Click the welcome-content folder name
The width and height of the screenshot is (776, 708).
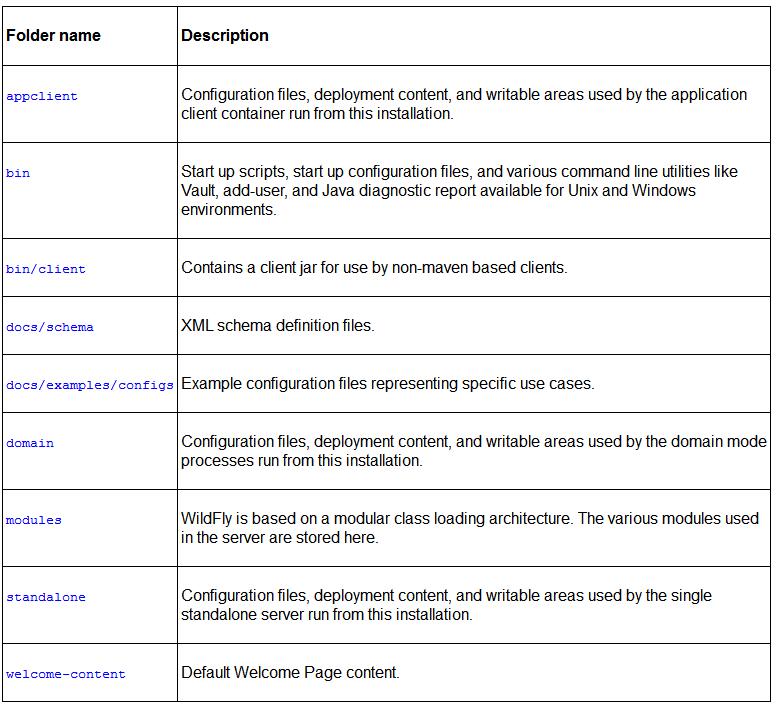point(66,674)
